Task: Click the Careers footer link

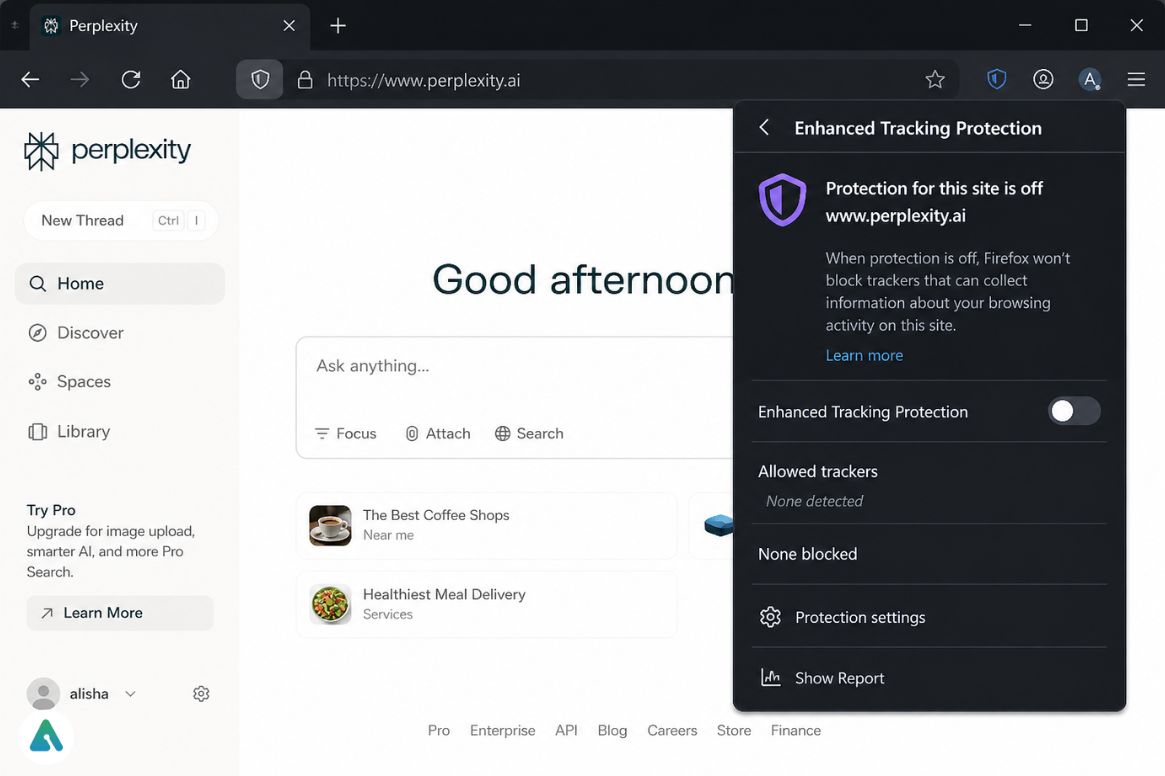Action: [x=672, y=731]
